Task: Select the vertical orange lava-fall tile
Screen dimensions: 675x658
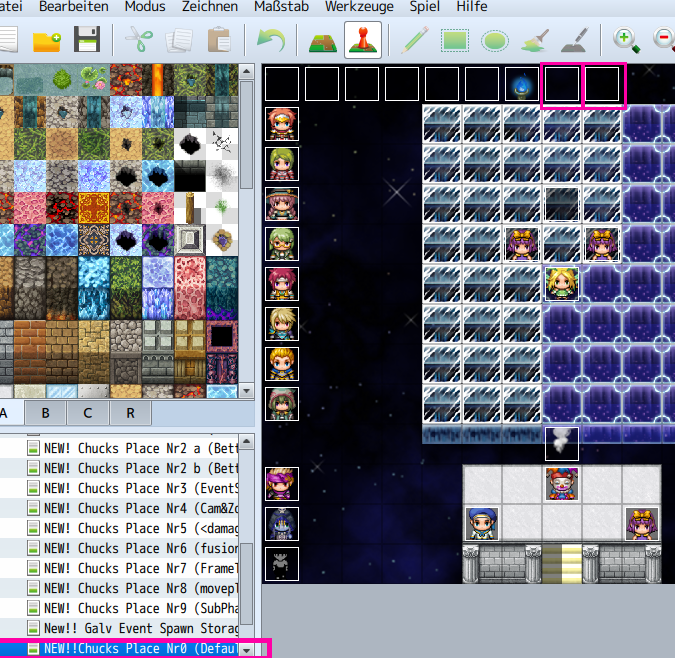Action: pos(158,80)
